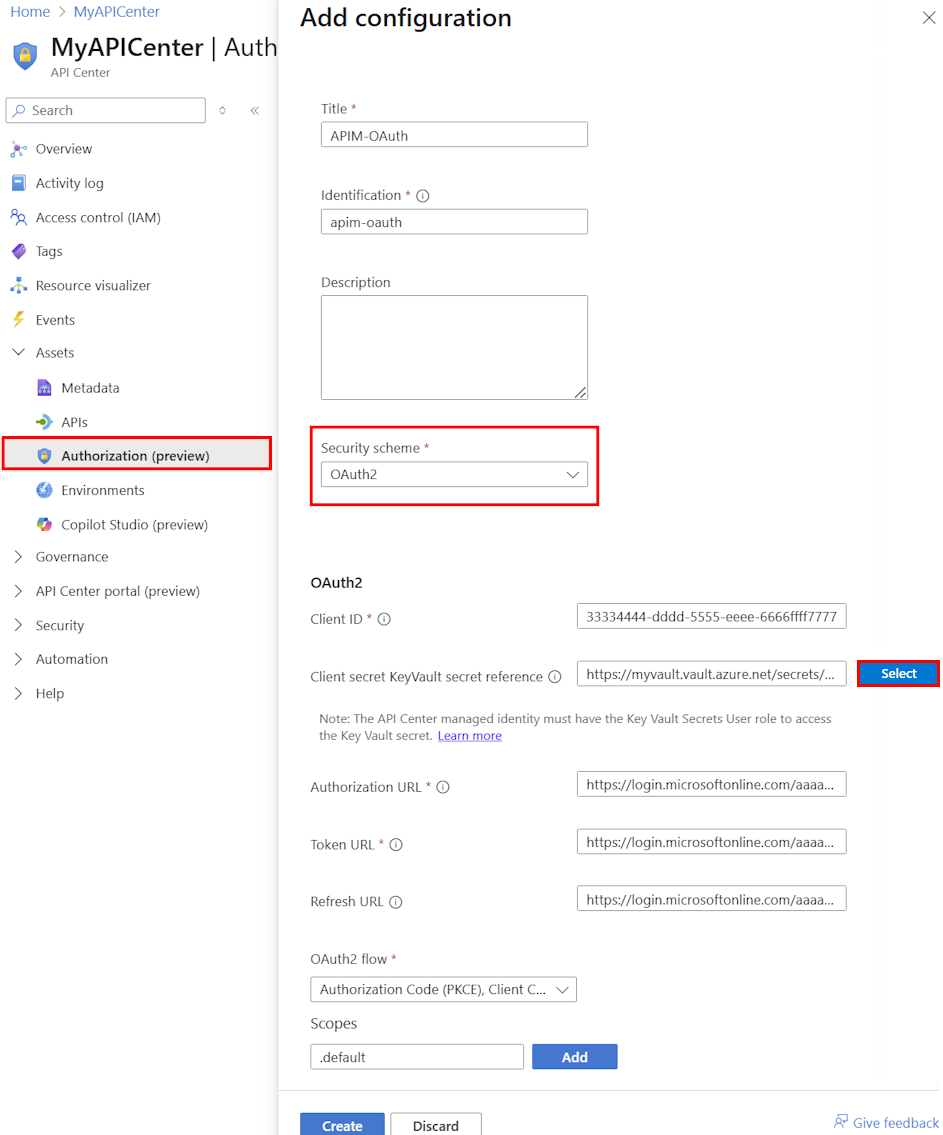Expand the Automation section
Viewport: 943px width, 1135px height.
click(19, 659)
